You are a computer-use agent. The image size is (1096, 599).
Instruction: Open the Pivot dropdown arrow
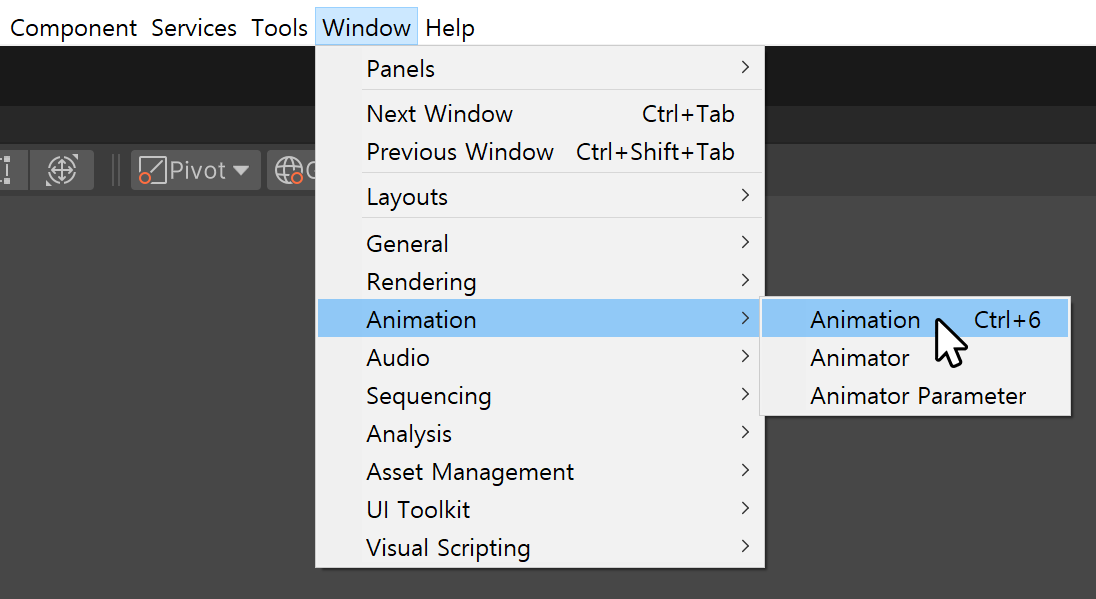(241, 171)
